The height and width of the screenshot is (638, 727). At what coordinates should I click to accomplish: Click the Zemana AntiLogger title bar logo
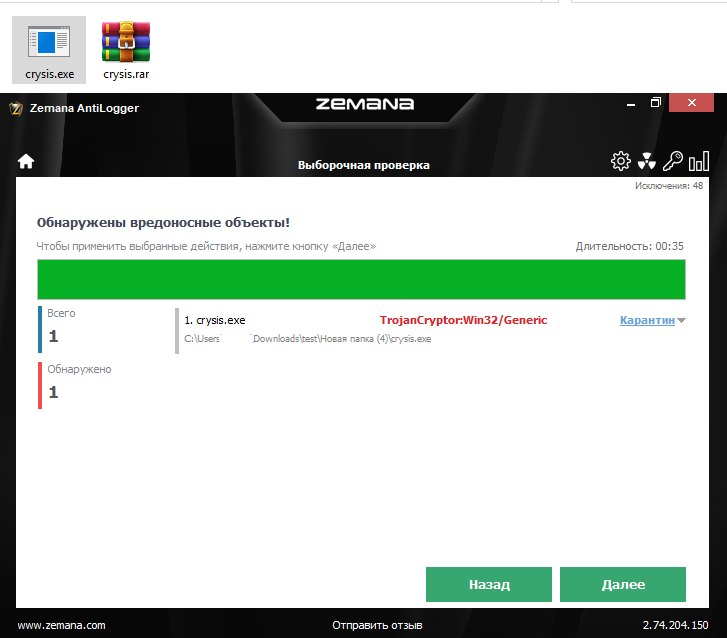point(16,108)
